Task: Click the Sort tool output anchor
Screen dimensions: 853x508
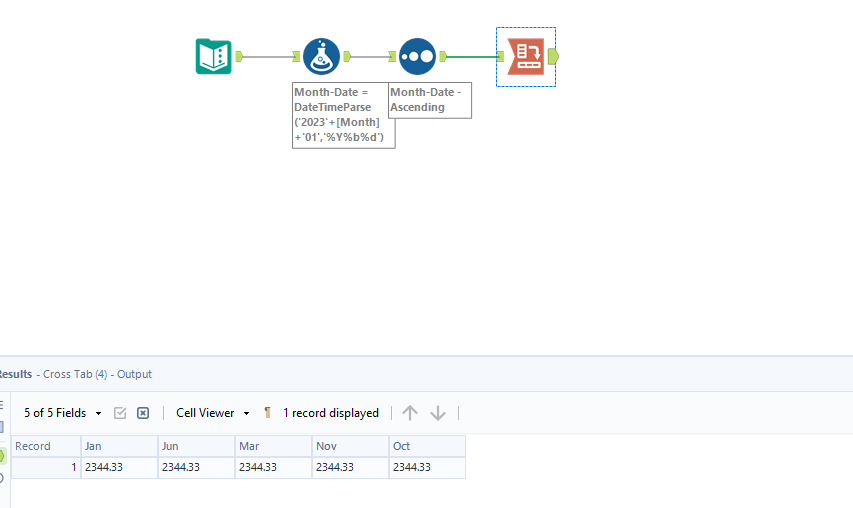Action: [443, 57]
